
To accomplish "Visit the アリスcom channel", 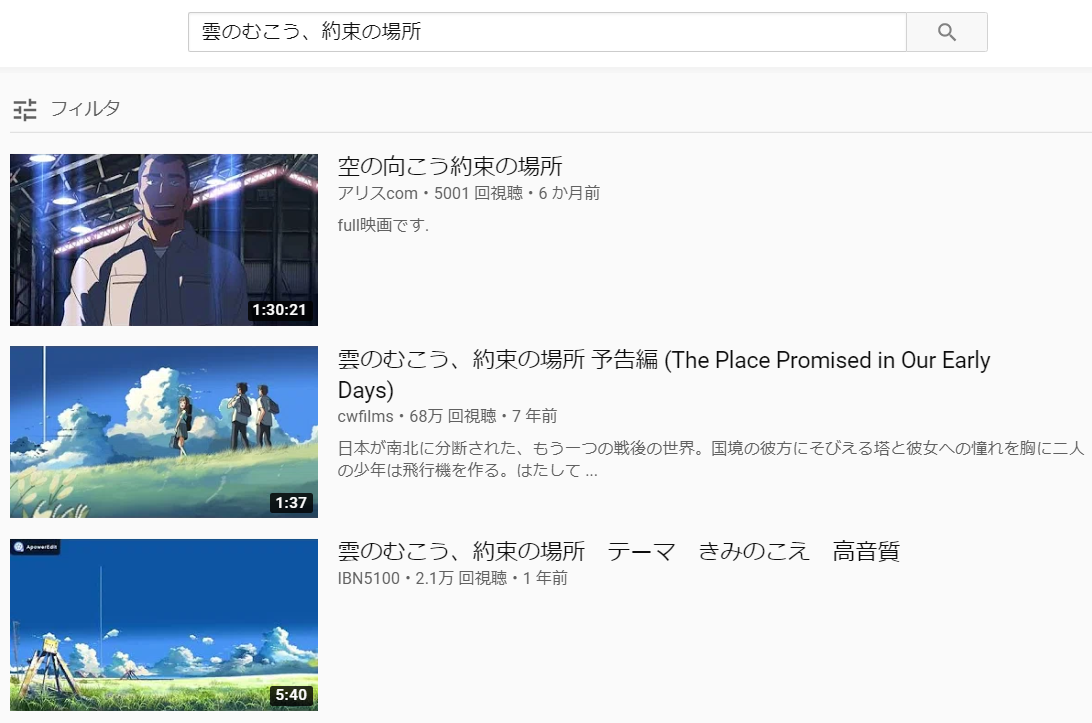I will tap(377, 193).
